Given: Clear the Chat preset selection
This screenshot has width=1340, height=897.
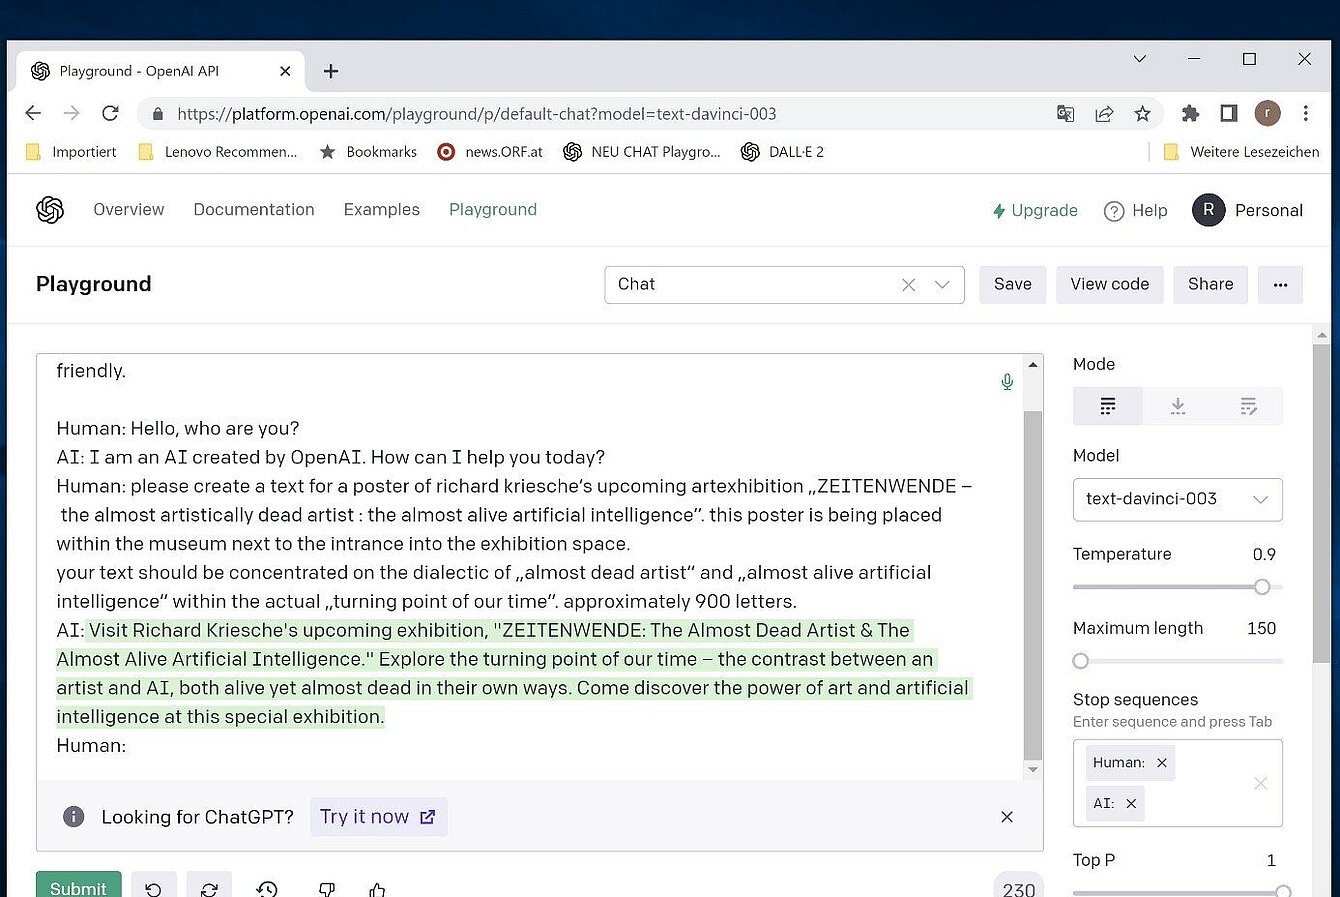Looking at the screenshot, I should 908,285.
